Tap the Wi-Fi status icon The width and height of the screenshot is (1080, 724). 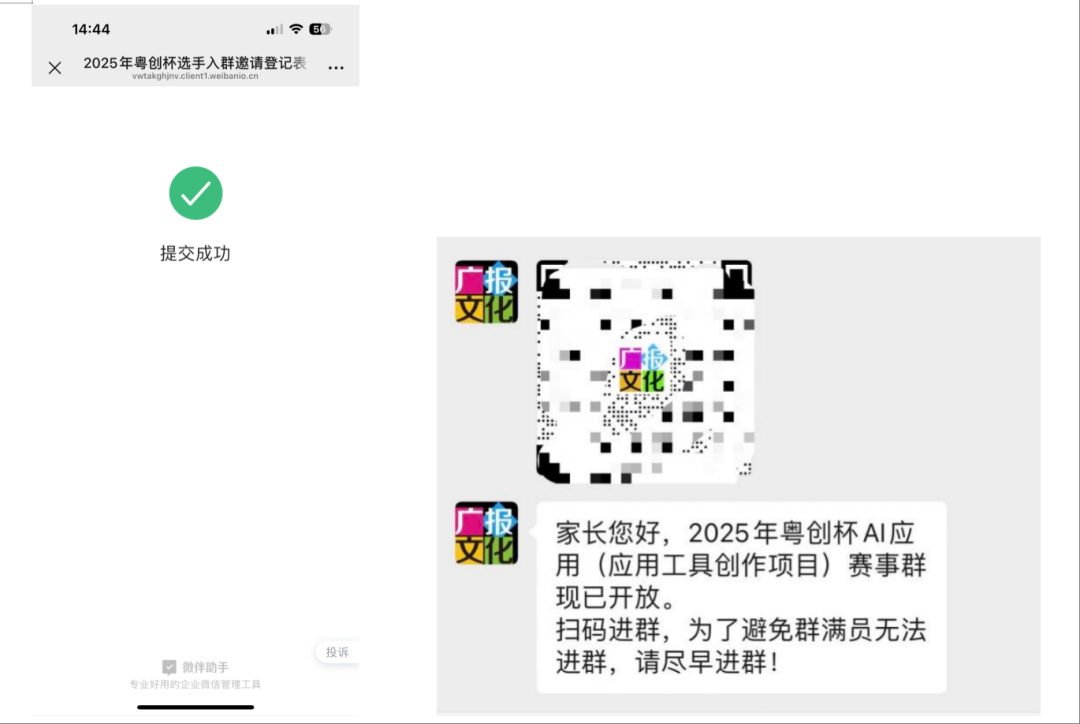[296, 29]
